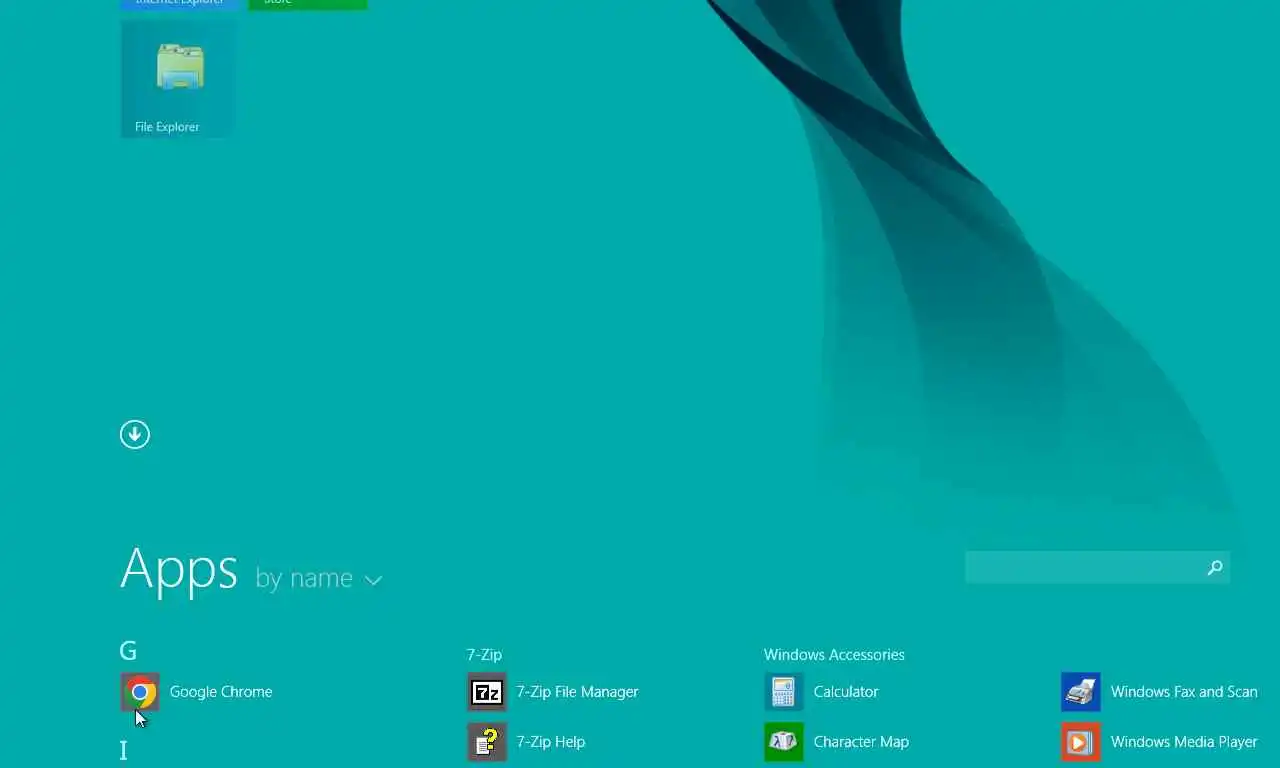Launch the Character Map icon
The height and width of the screenshot is (768, 1280).
tap(784, 742)
